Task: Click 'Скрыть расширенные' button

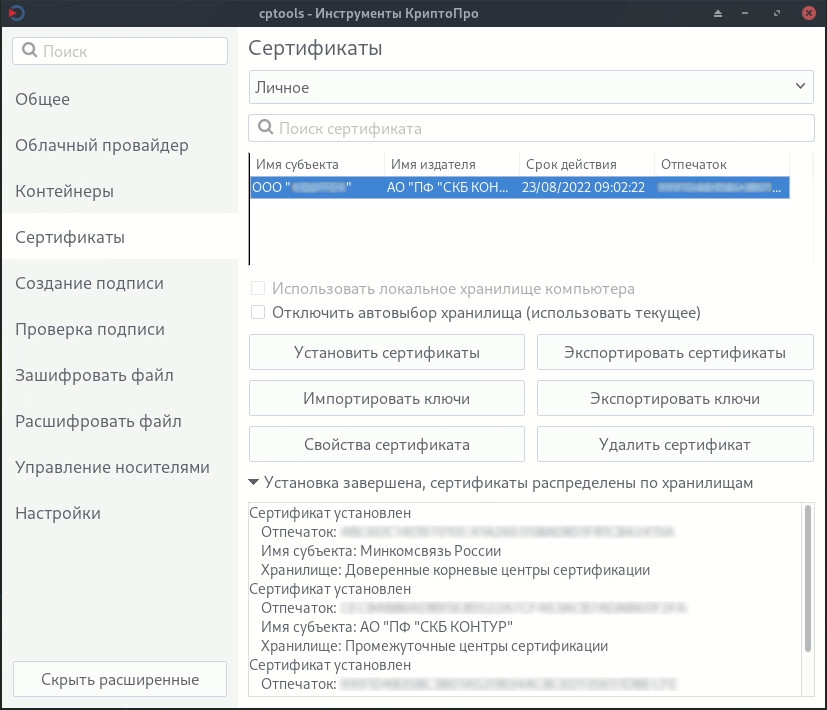Action: [120, 679]
